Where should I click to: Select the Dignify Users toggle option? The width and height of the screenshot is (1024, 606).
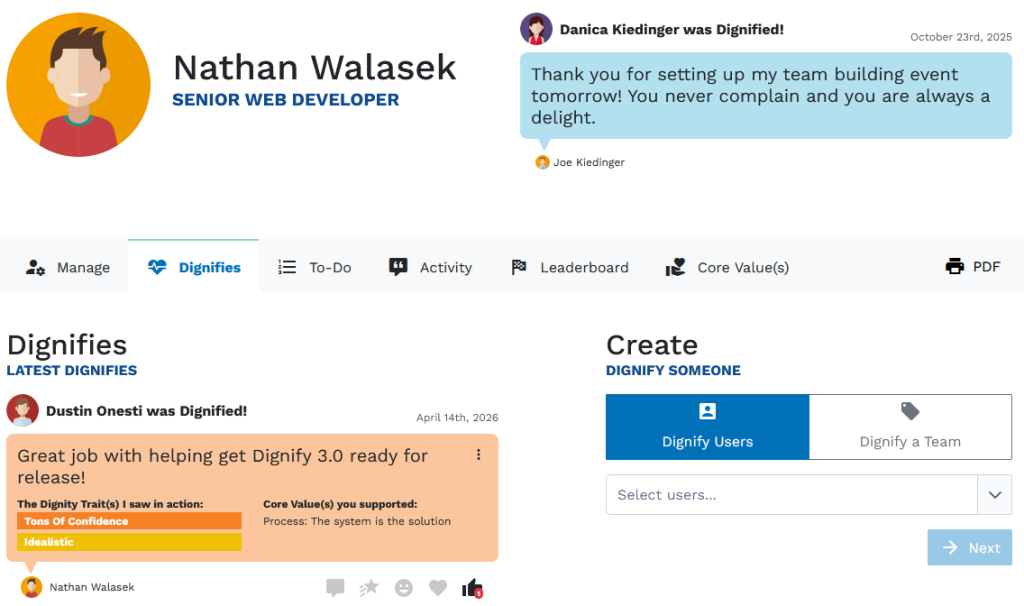(707, 427)
